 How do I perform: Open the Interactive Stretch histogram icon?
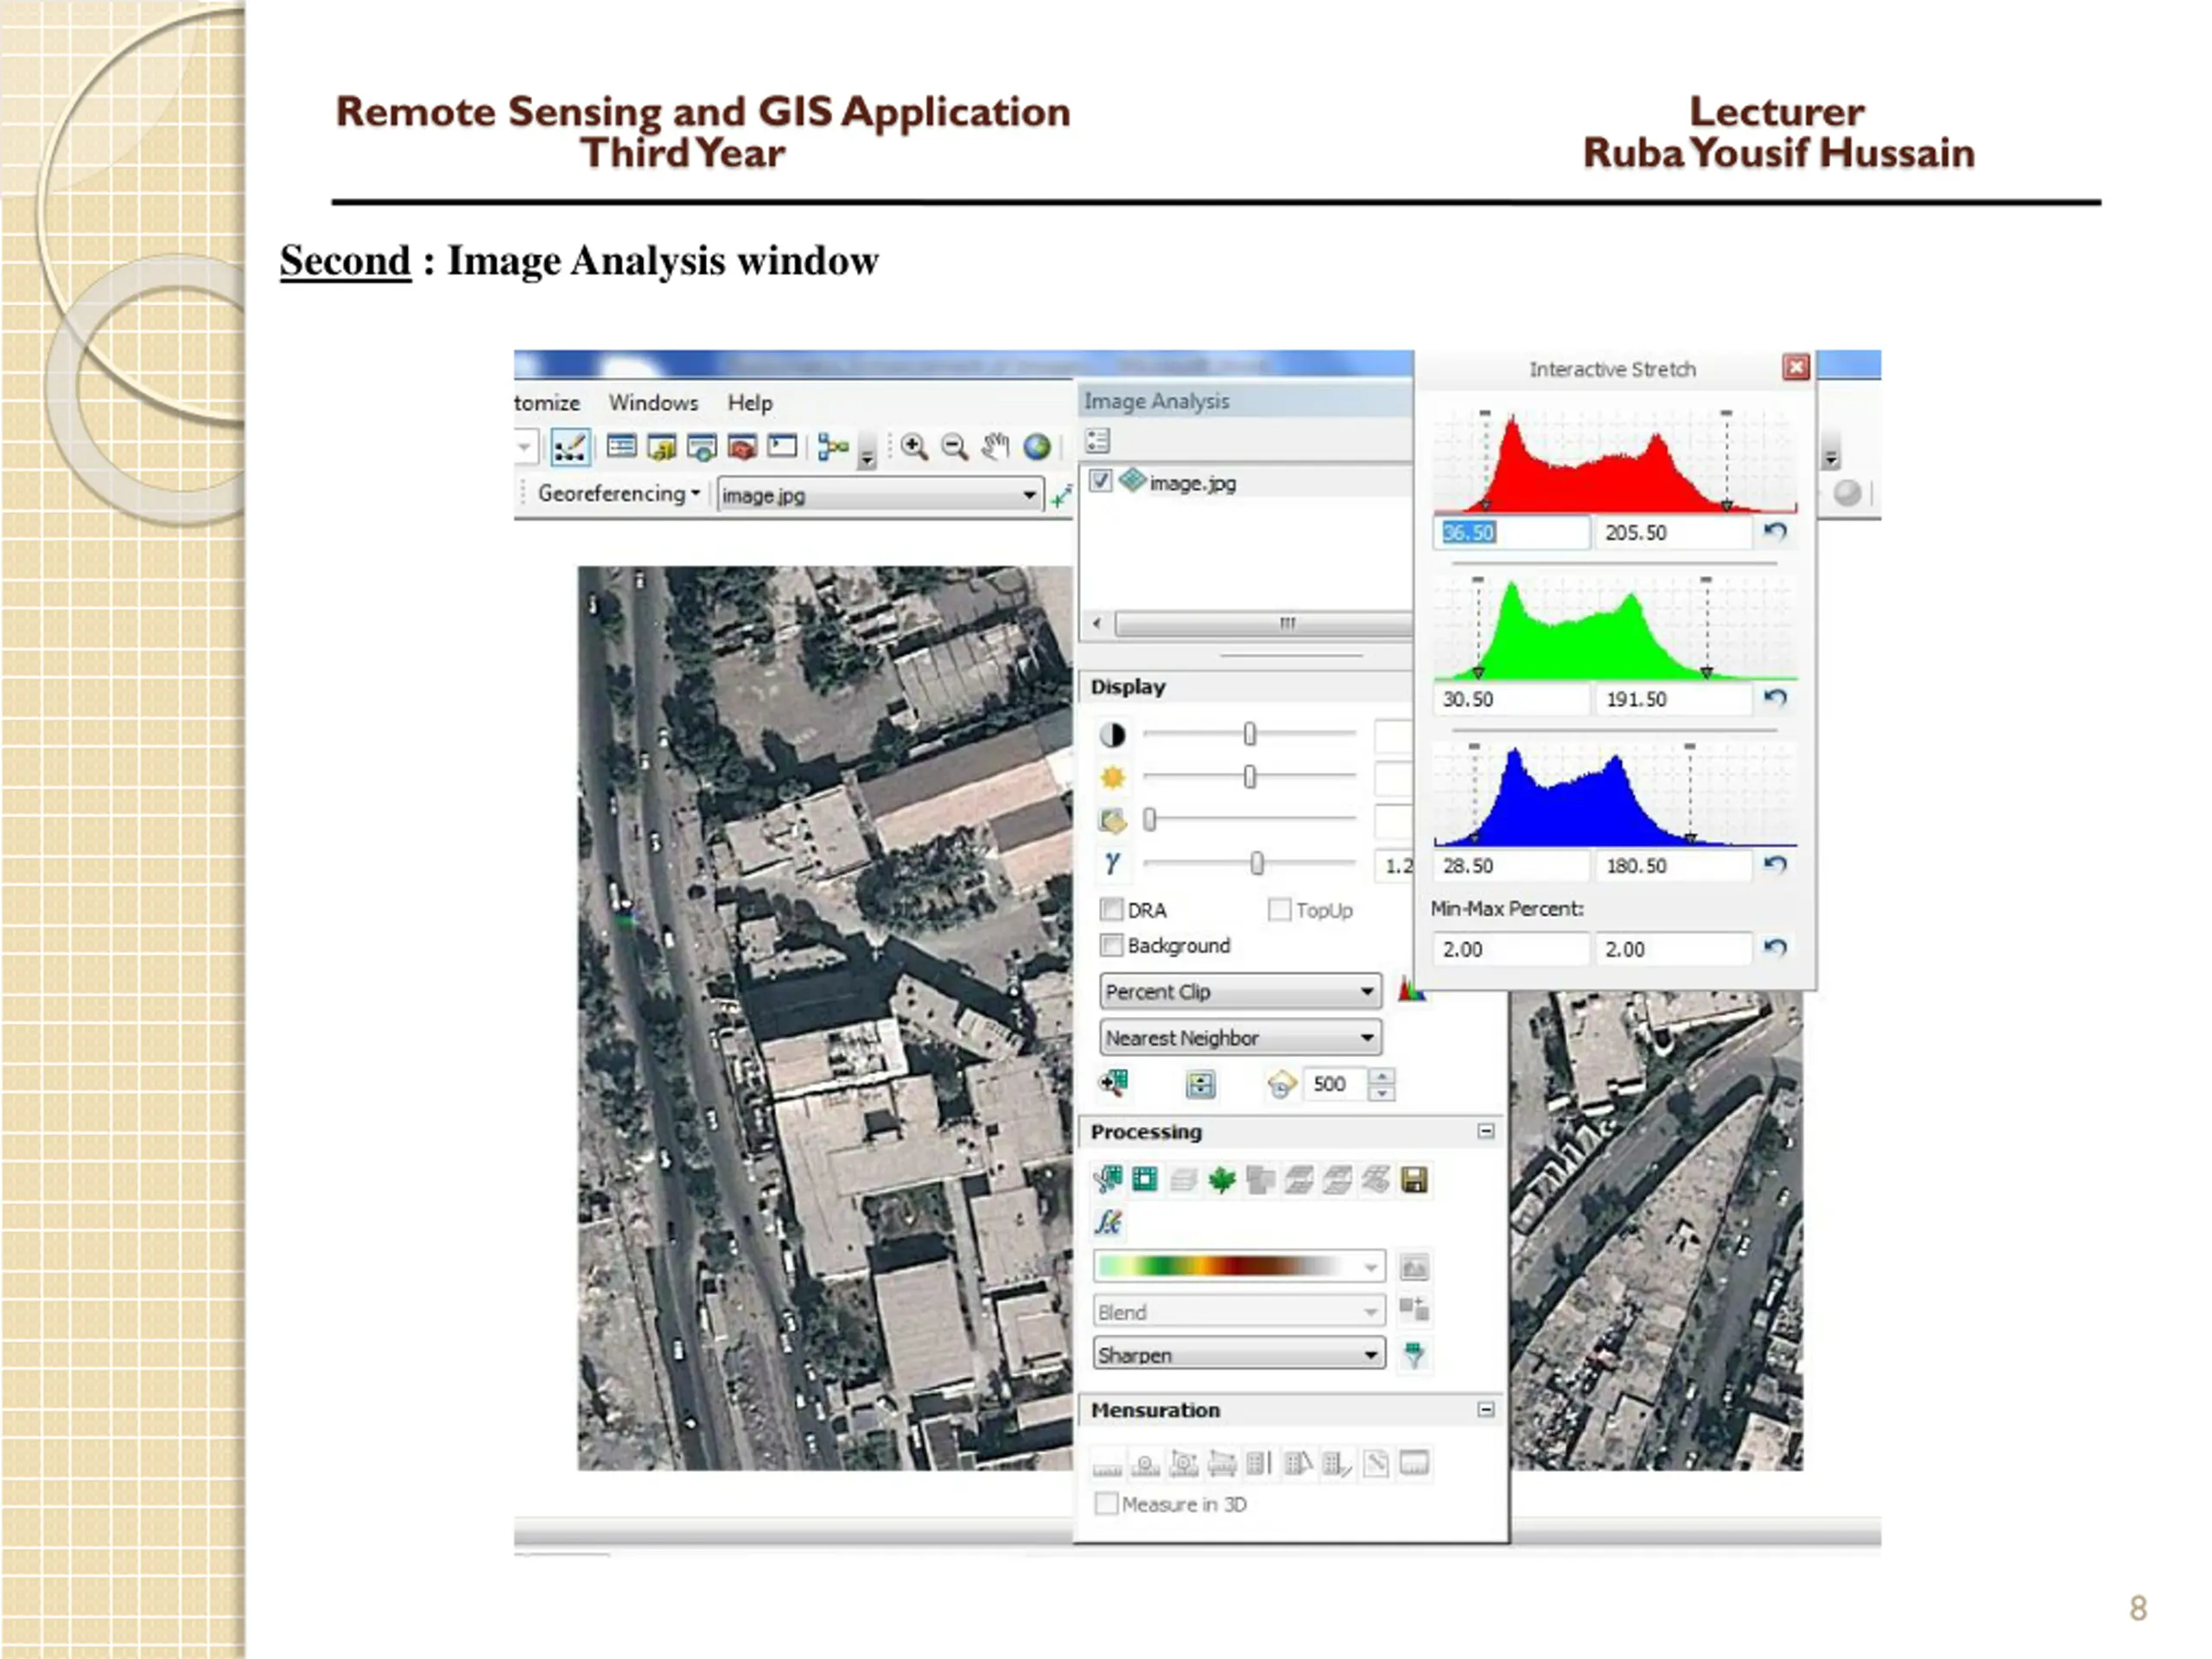[x=1412, y=990]
